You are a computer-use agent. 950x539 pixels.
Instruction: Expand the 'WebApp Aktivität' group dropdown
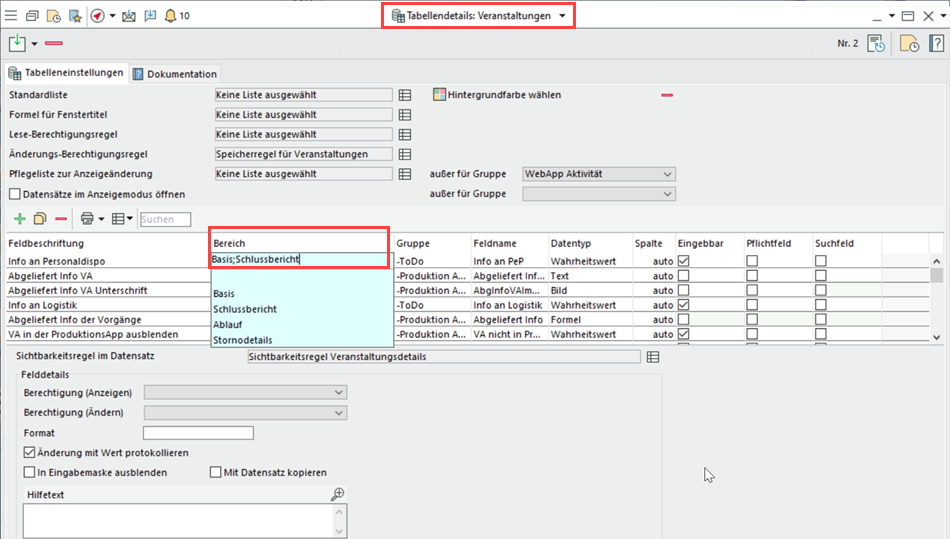(667, 174)
